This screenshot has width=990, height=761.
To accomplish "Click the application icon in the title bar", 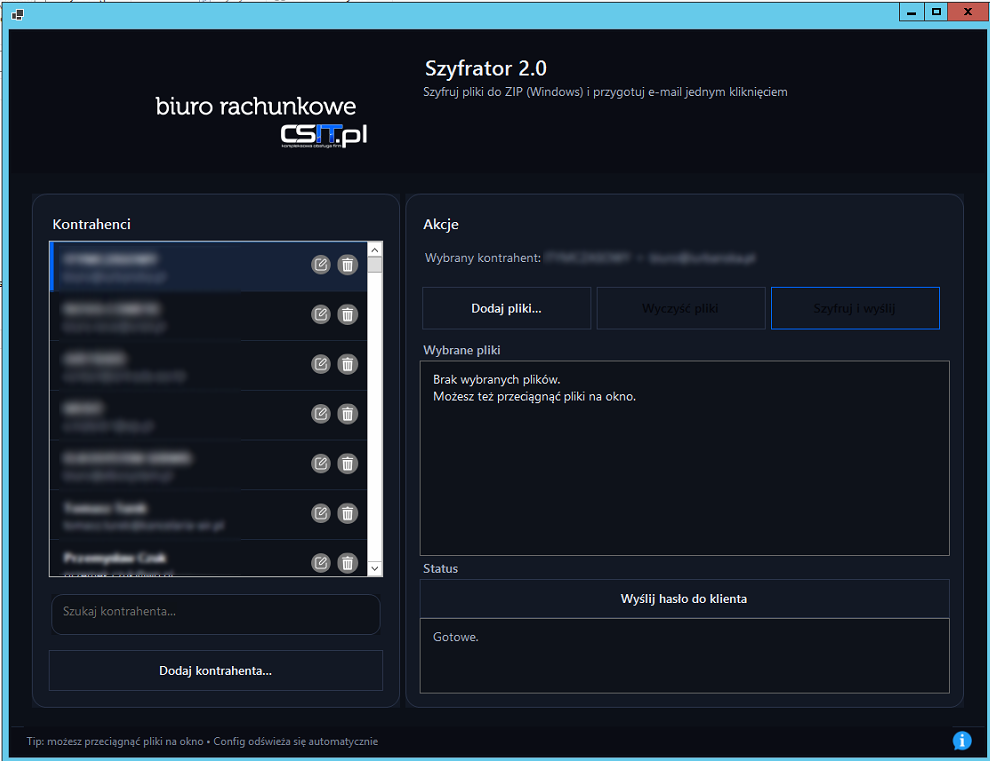I will click(x=17, y=14).
